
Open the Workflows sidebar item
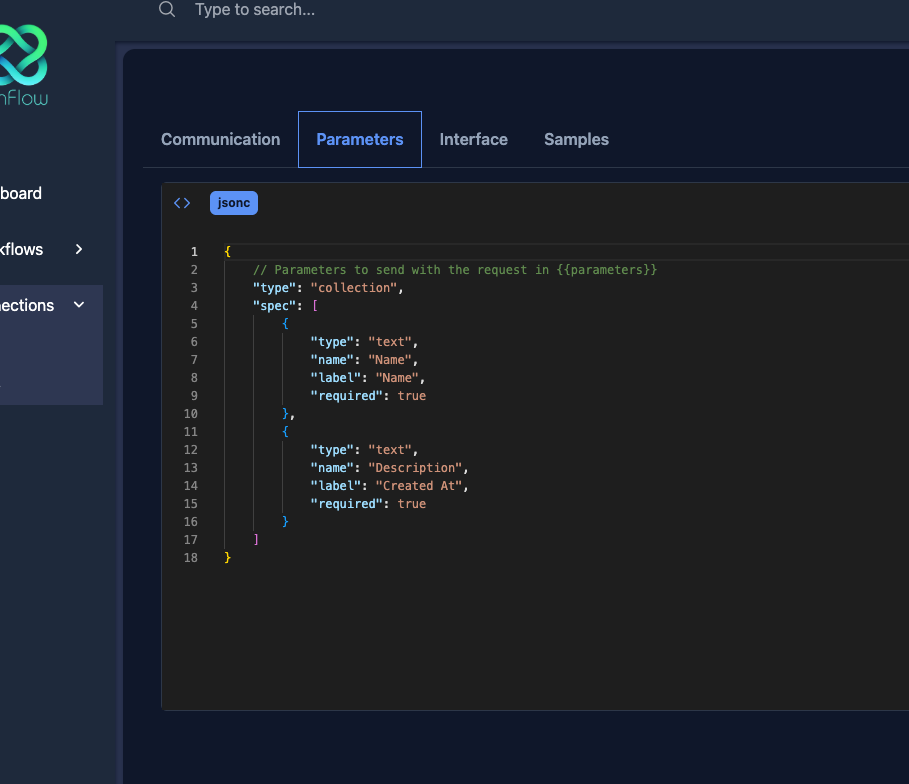pos(22,249)
